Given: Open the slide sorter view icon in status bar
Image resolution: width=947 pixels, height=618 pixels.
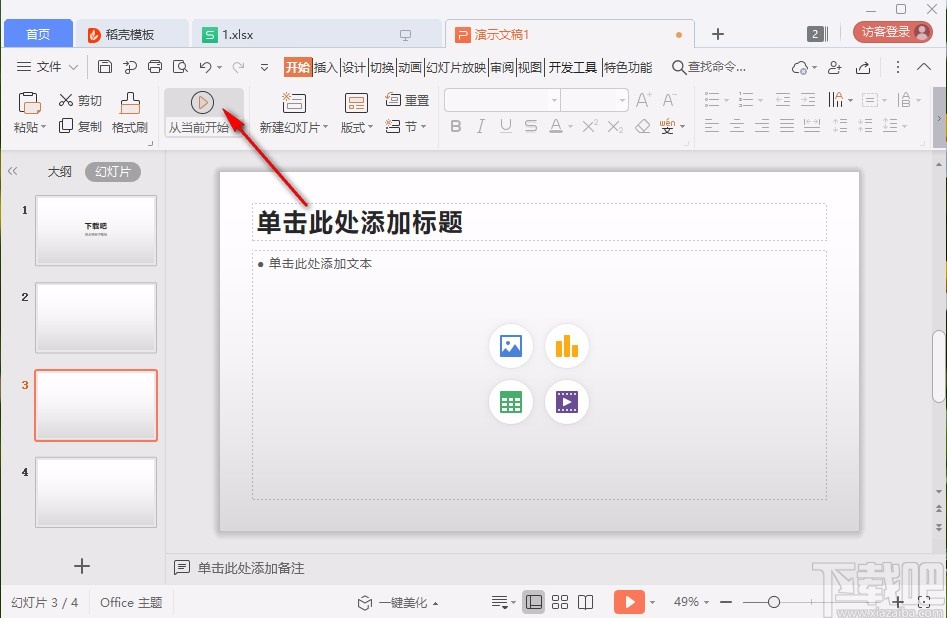Looking at the screenshot, I should click(x=560, y=602).
